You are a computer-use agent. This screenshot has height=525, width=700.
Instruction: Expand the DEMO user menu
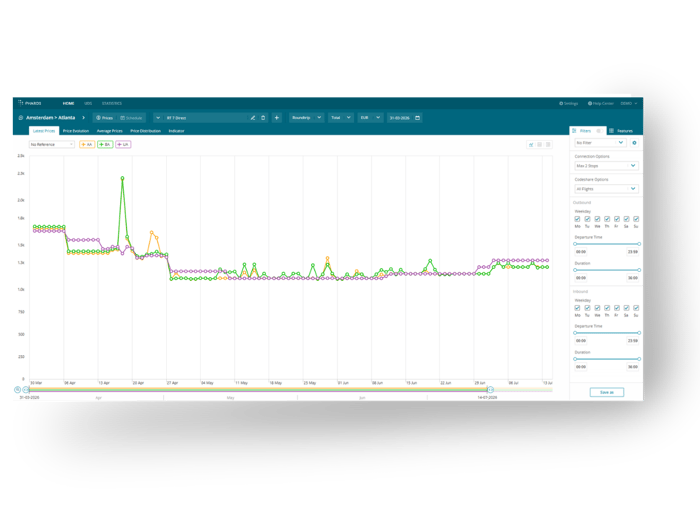coord(629,104)
